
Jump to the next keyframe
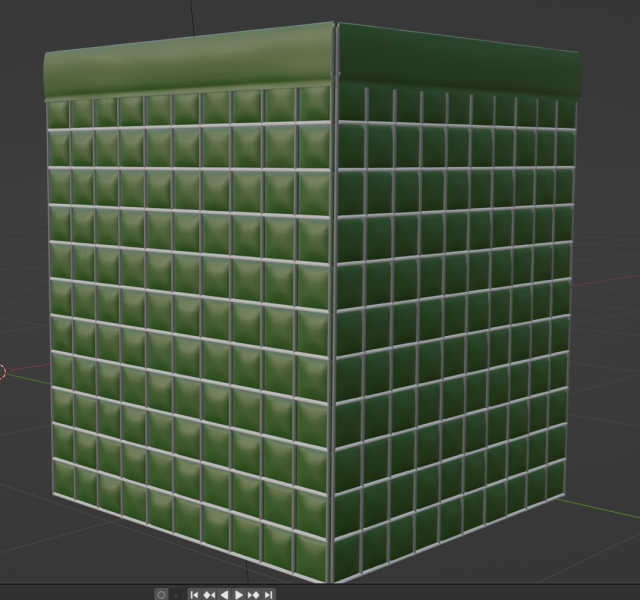coord(254,594)
